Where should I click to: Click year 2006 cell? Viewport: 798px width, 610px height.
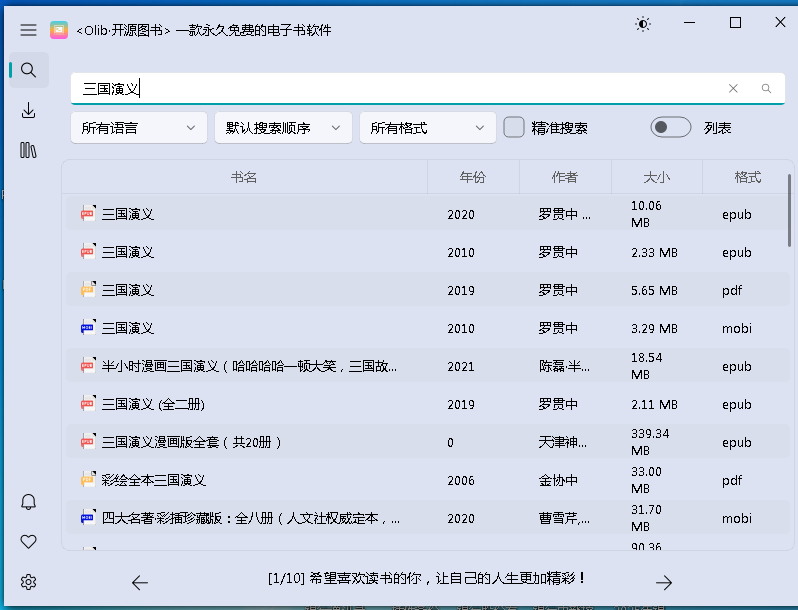[461, 480]
